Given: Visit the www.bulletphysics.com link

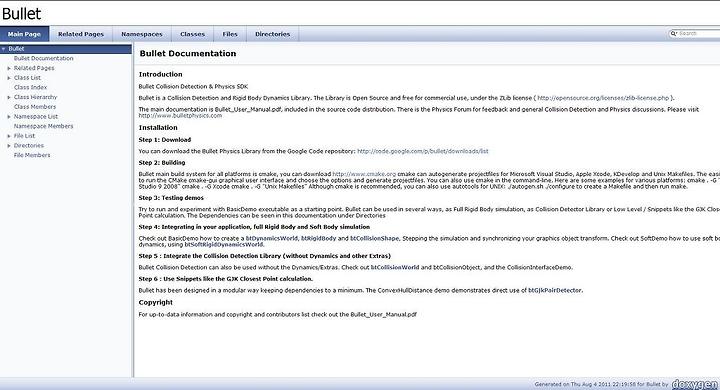Looking at the screenshot, I should point(180,115).
